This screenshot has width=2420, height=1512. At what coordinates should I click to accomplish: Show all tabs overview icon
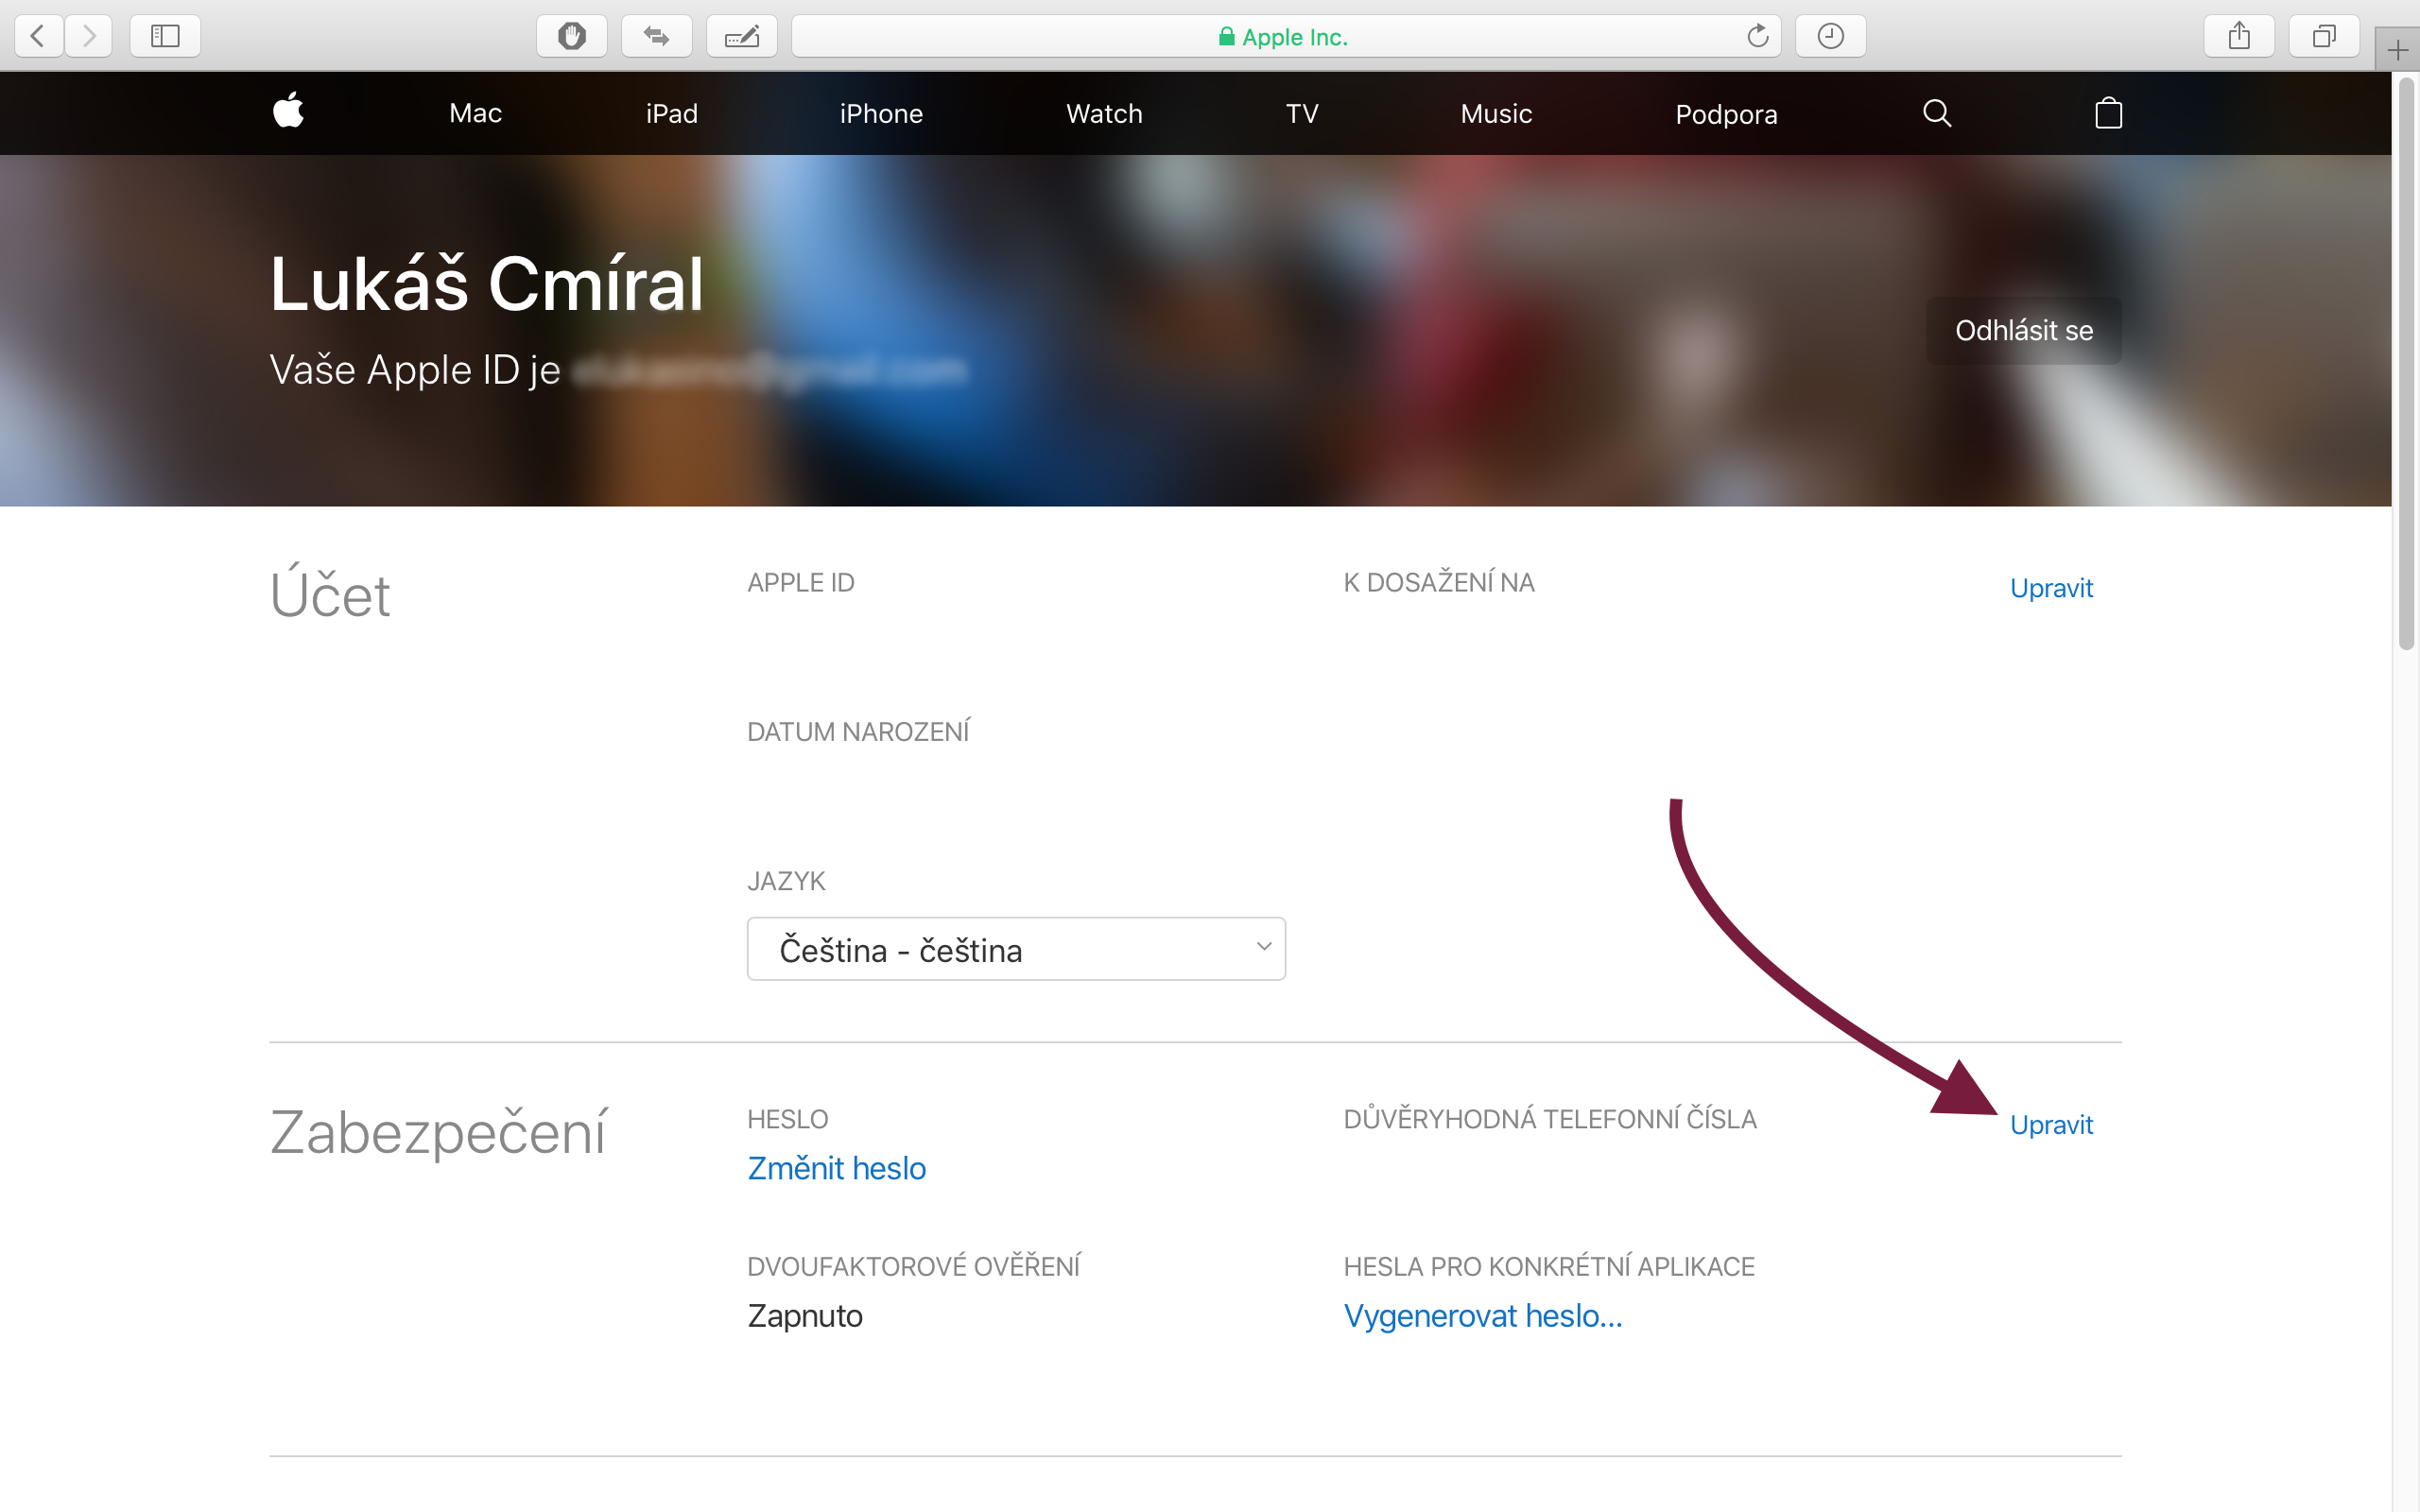coord(2324,36)
